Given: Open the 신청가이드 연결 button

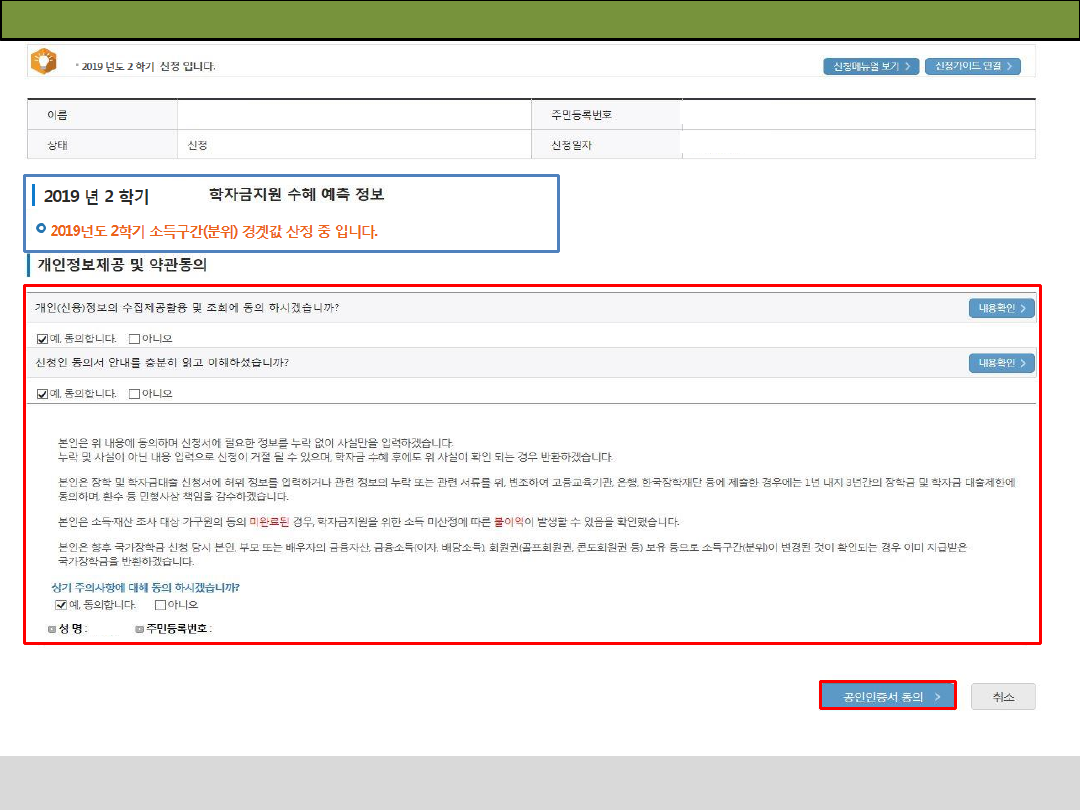Looking at the screenshot, I should pos(972,66).
